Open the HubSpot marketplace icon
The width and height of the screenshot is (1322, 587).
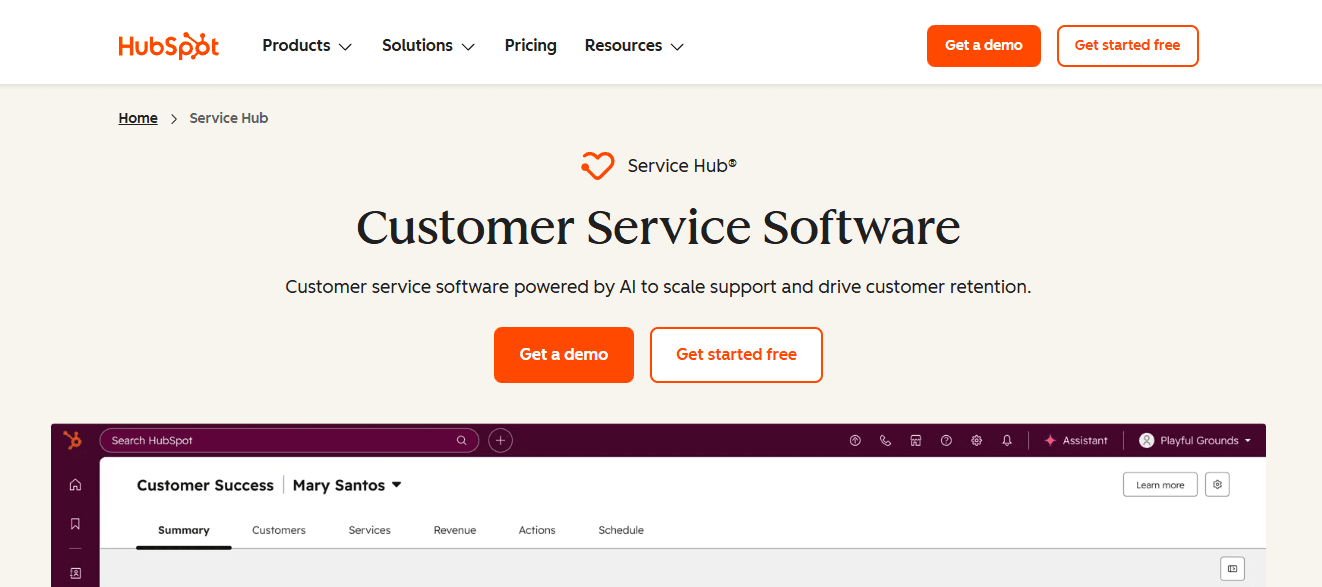(915, 440)
